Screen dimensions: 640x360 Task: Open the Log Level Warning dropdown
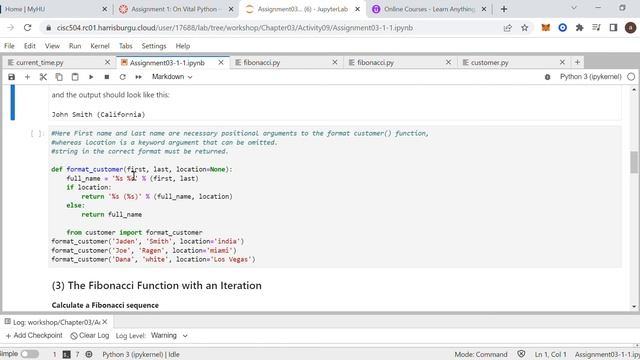click(169, 336)
